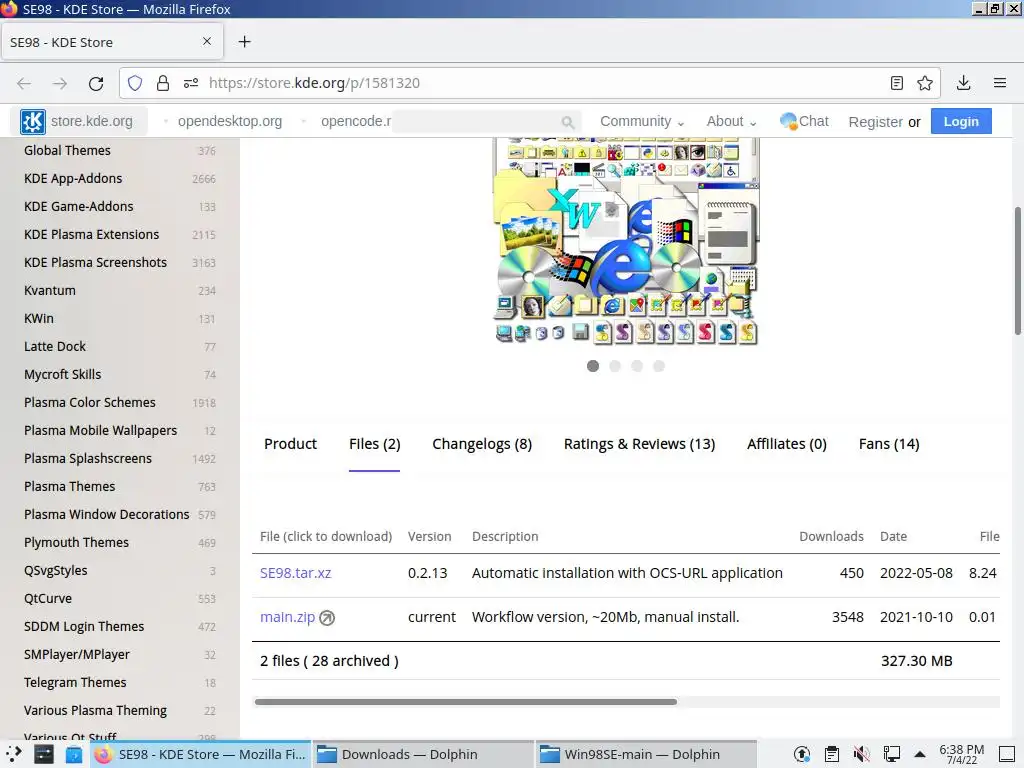Open the network tray icon

[x=891, y=754]
